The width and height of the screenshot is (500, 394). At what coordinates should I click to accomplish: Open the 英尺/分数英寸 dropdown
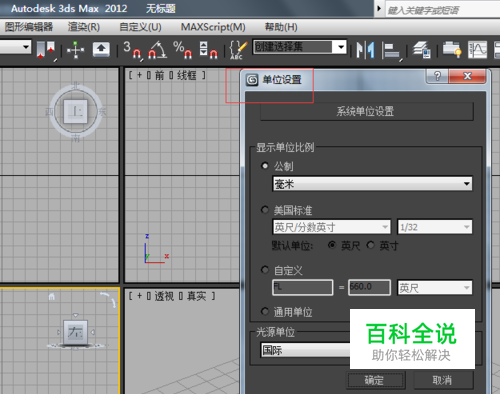click(332, 227)
